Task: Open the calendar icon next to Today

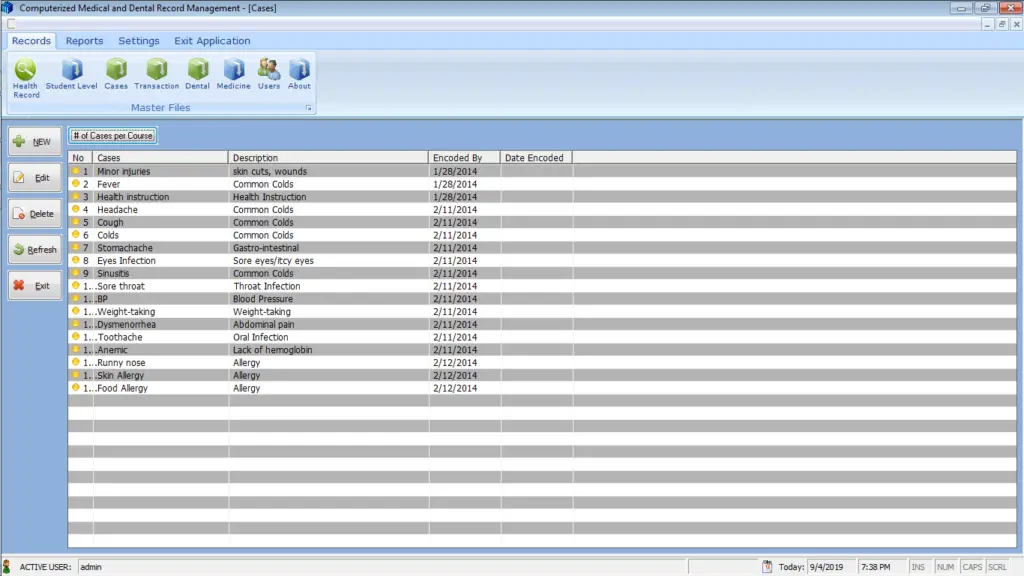Action: pyautogui.click(x=765, y=566)
